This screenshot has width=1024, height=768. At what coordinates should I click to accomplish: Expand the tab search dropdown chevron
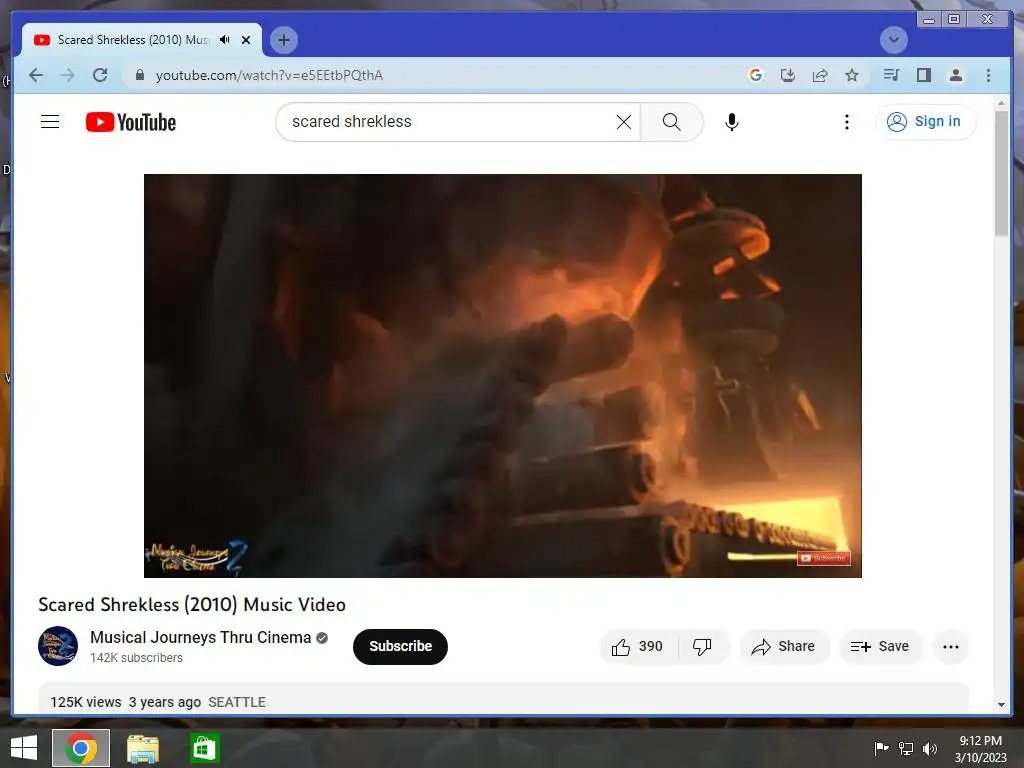pos(893,40)
